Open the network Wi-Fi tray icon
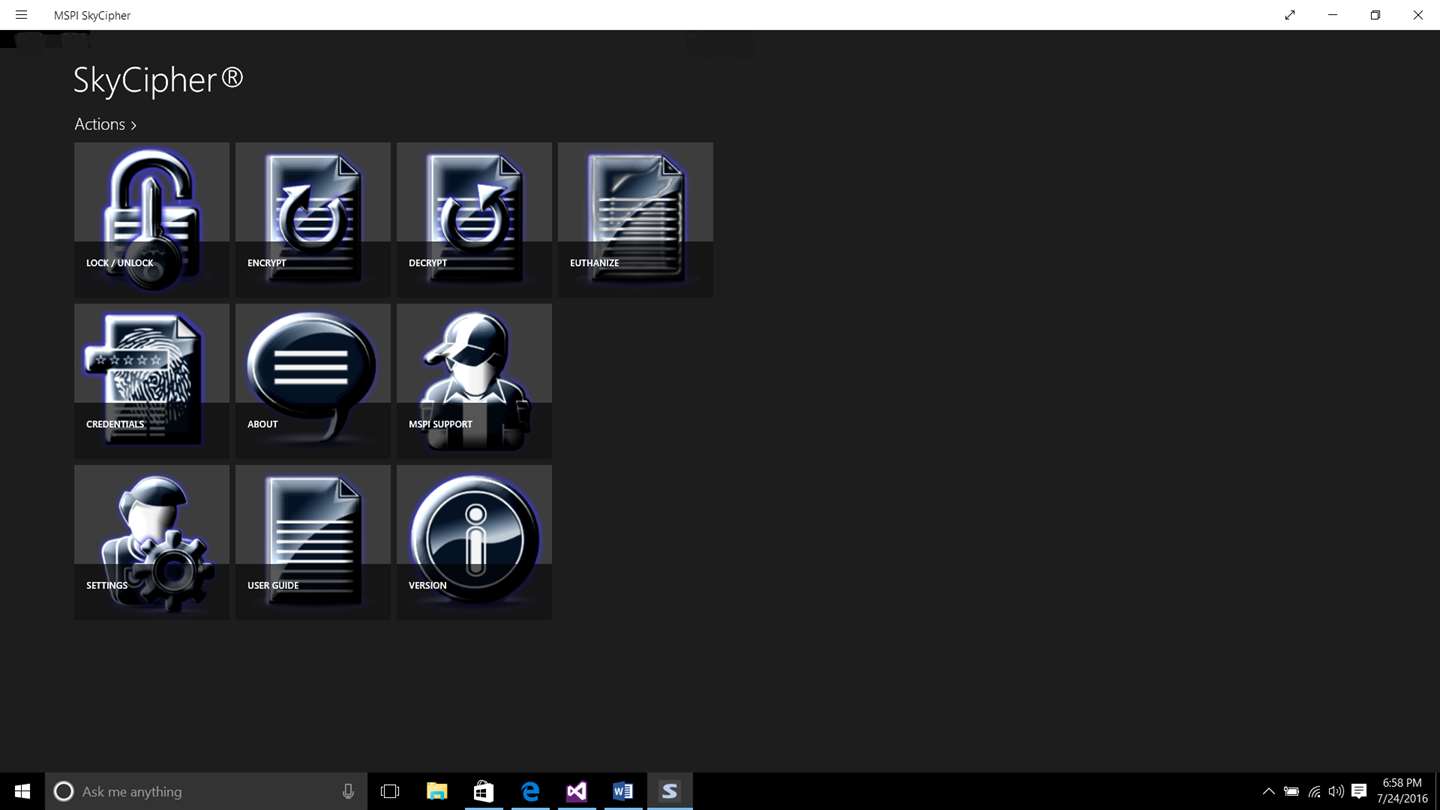Screen dimensions: 1440x810 pos(1314,791)
